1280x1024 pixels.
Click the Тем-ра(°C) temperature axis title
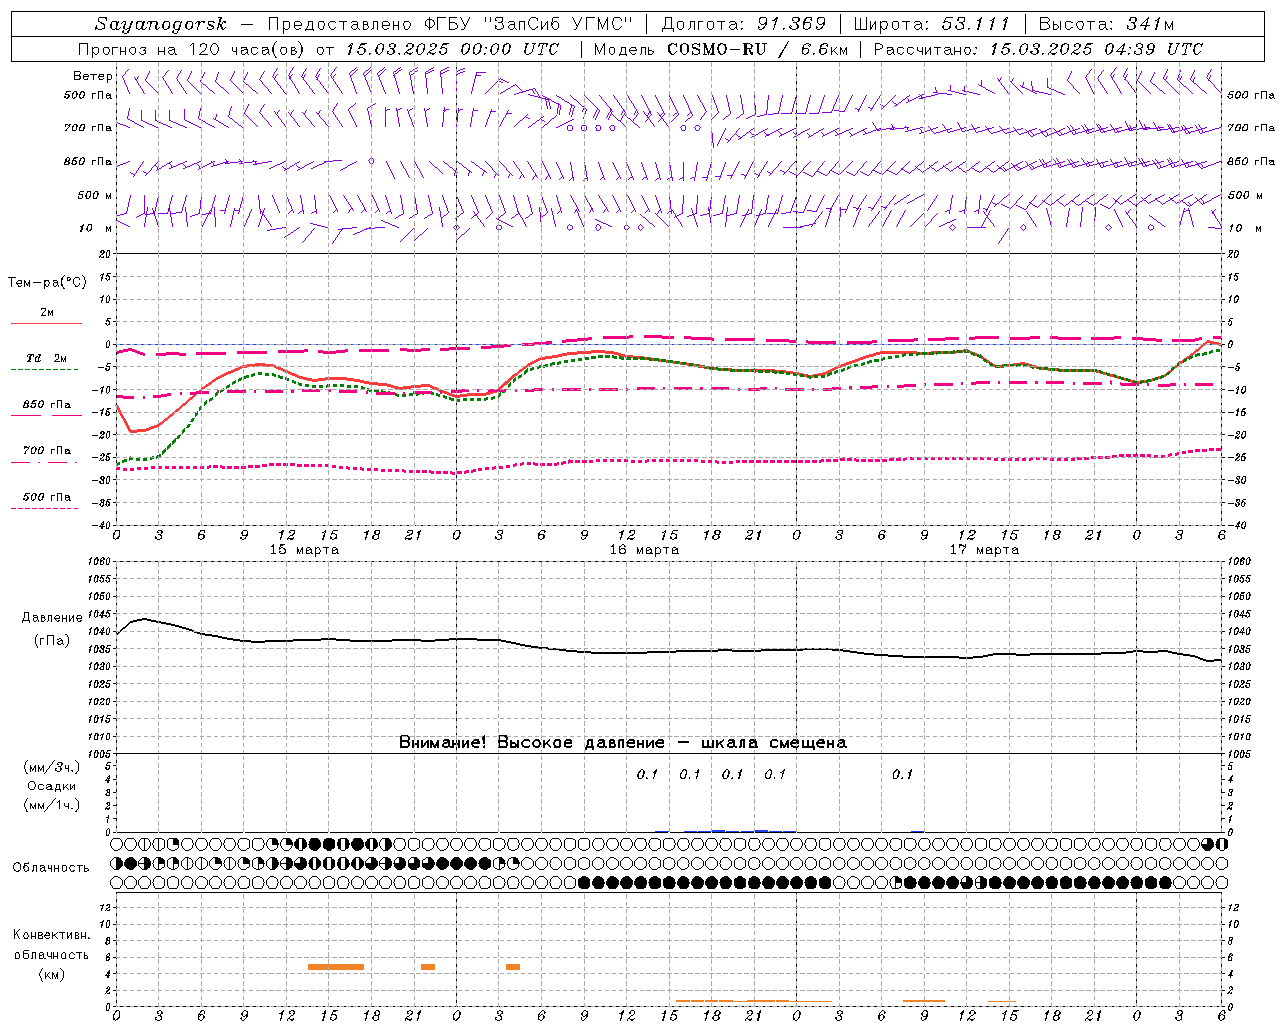pyautogui.click(x=47, y=283)
